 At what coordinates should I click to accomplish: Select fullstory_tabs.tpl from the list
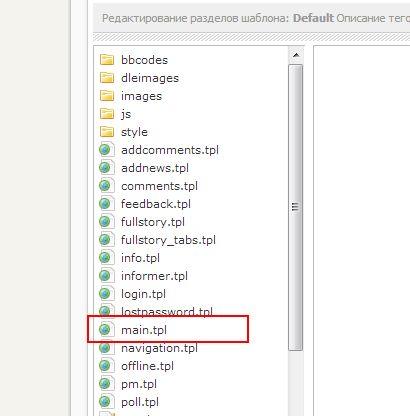(168, 240)
